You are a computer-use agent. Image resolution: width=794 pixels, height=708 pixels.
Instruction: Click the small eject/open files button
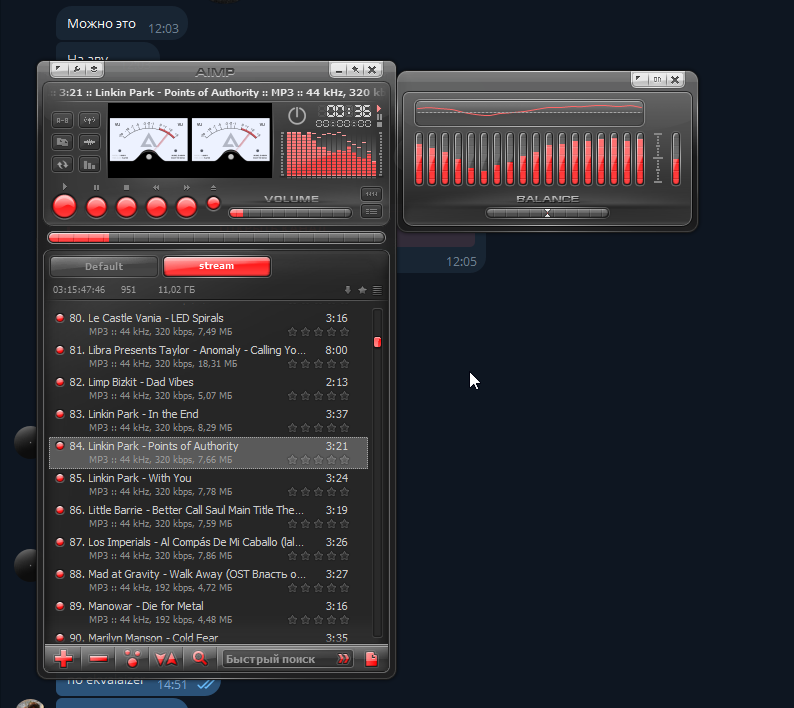click(214, 204)
